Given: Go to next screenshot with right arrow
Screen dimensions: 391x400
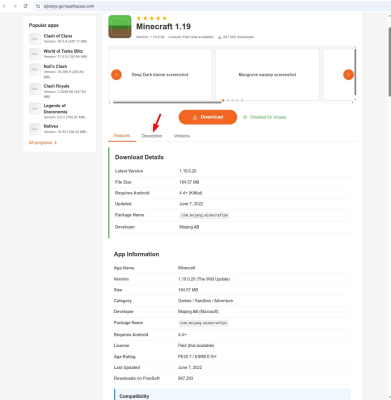Looking at the screenshot, I should 348,75.
